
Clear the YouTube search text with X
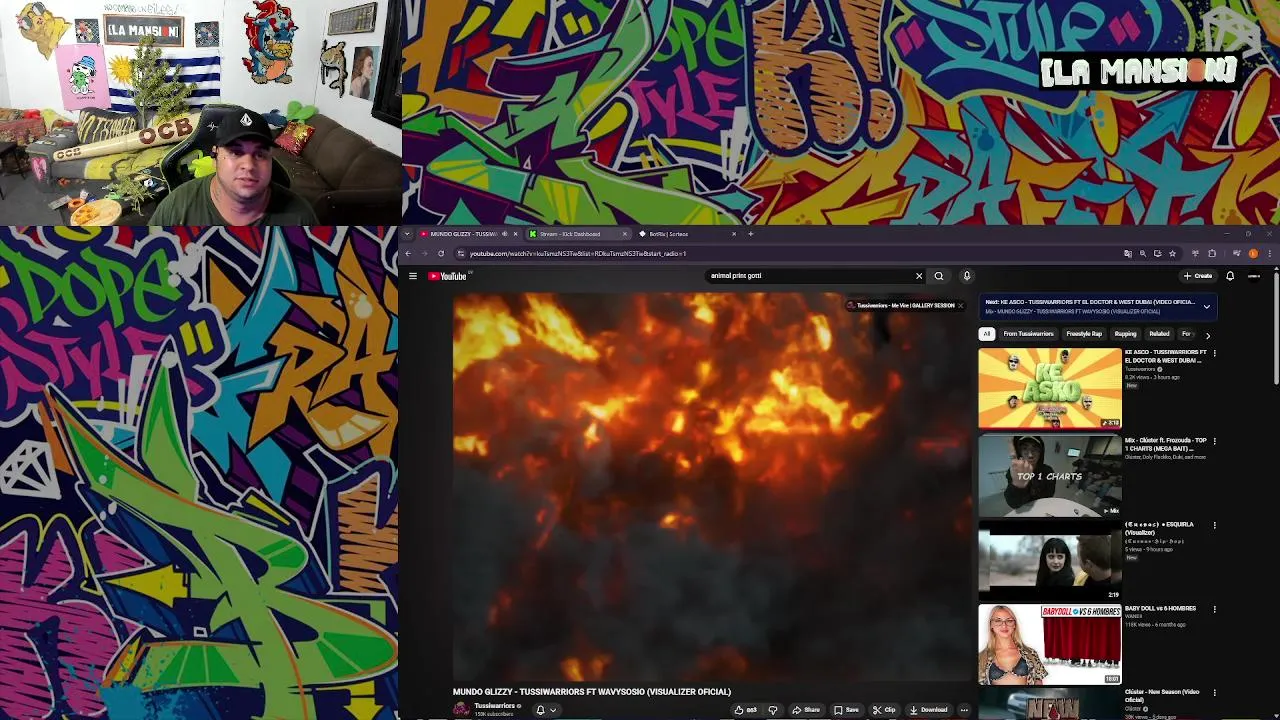tap(919, 276)
